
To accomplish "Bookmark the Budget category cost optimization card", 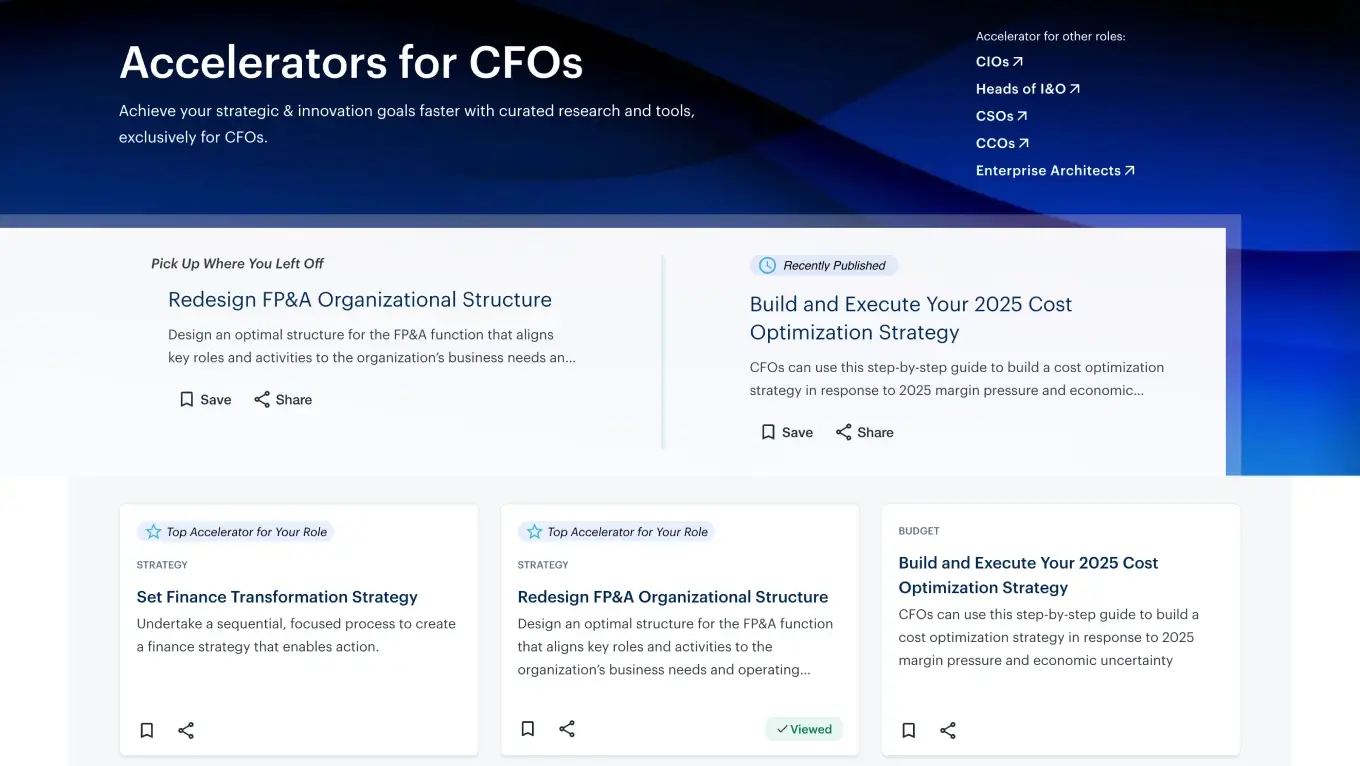I will coord(908,730).
